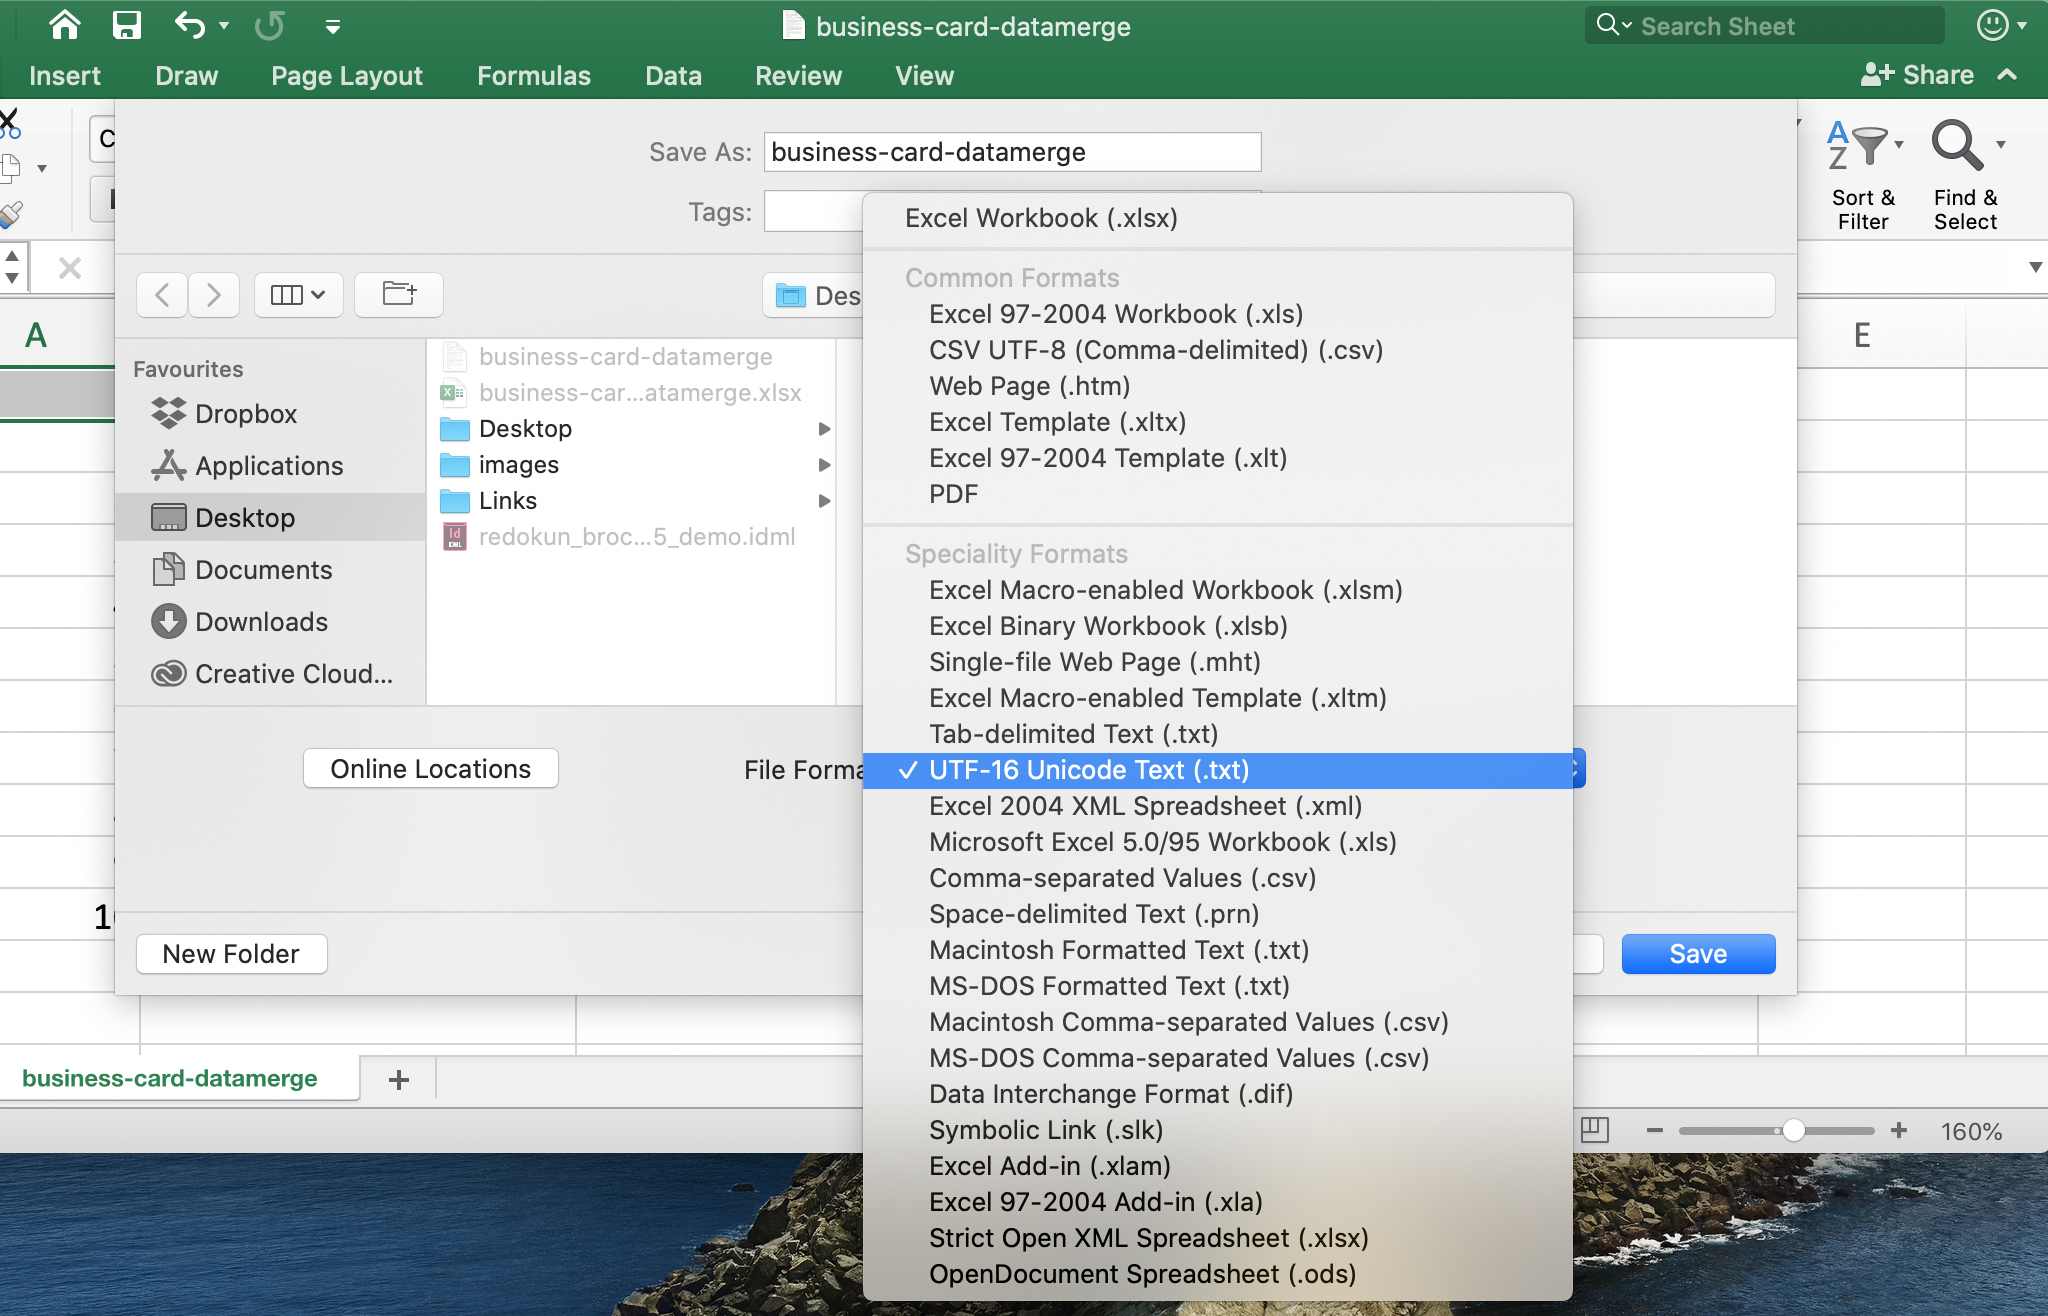Click the zoom out minus icon

[1655, 1131]
